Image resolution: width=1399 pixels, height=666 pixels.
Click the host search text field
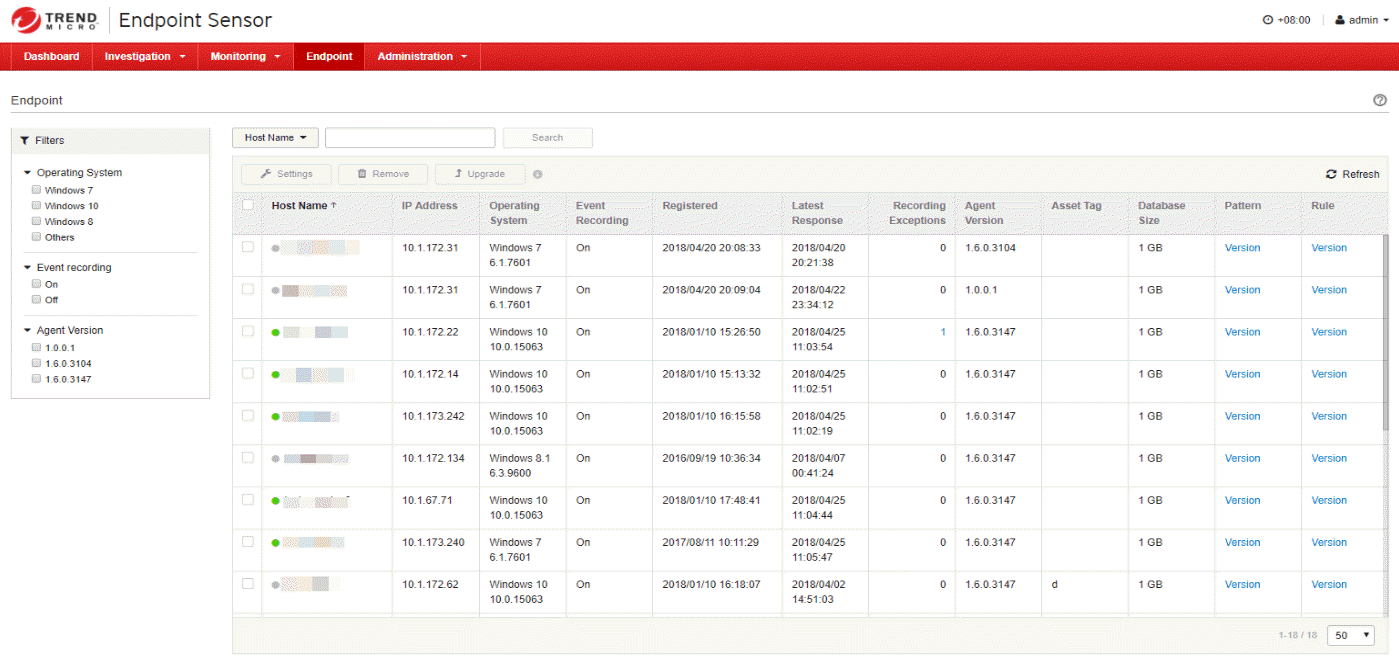410,138
